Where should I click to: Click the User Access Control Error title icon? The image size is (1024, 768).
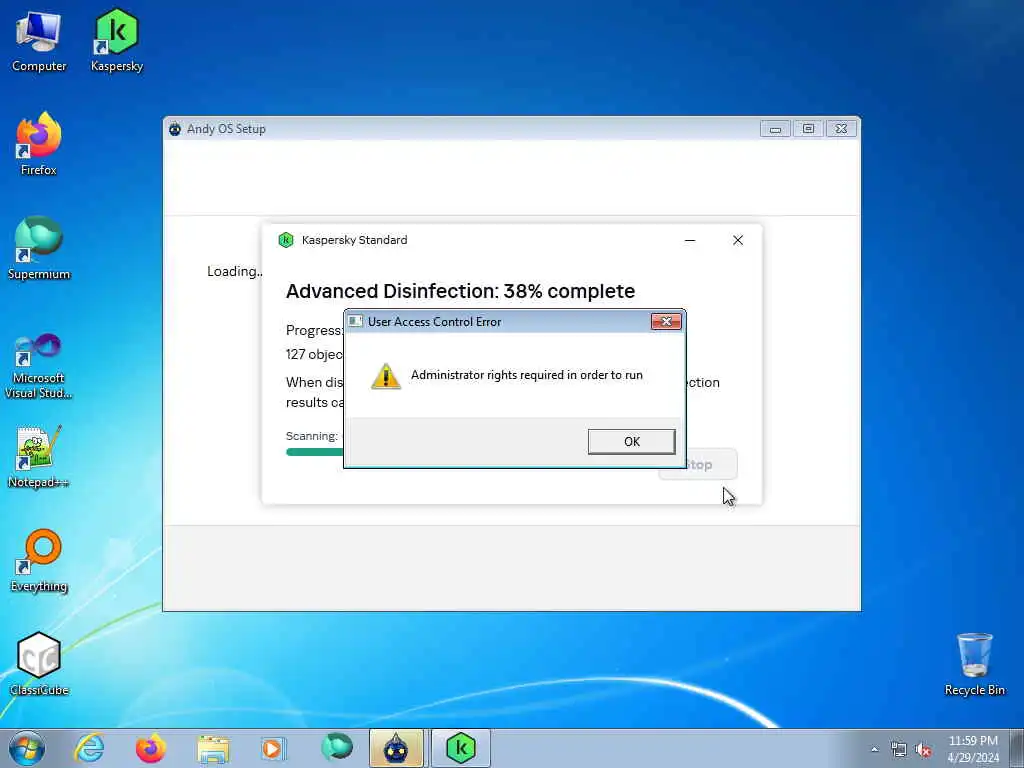[x=355, y=321]
